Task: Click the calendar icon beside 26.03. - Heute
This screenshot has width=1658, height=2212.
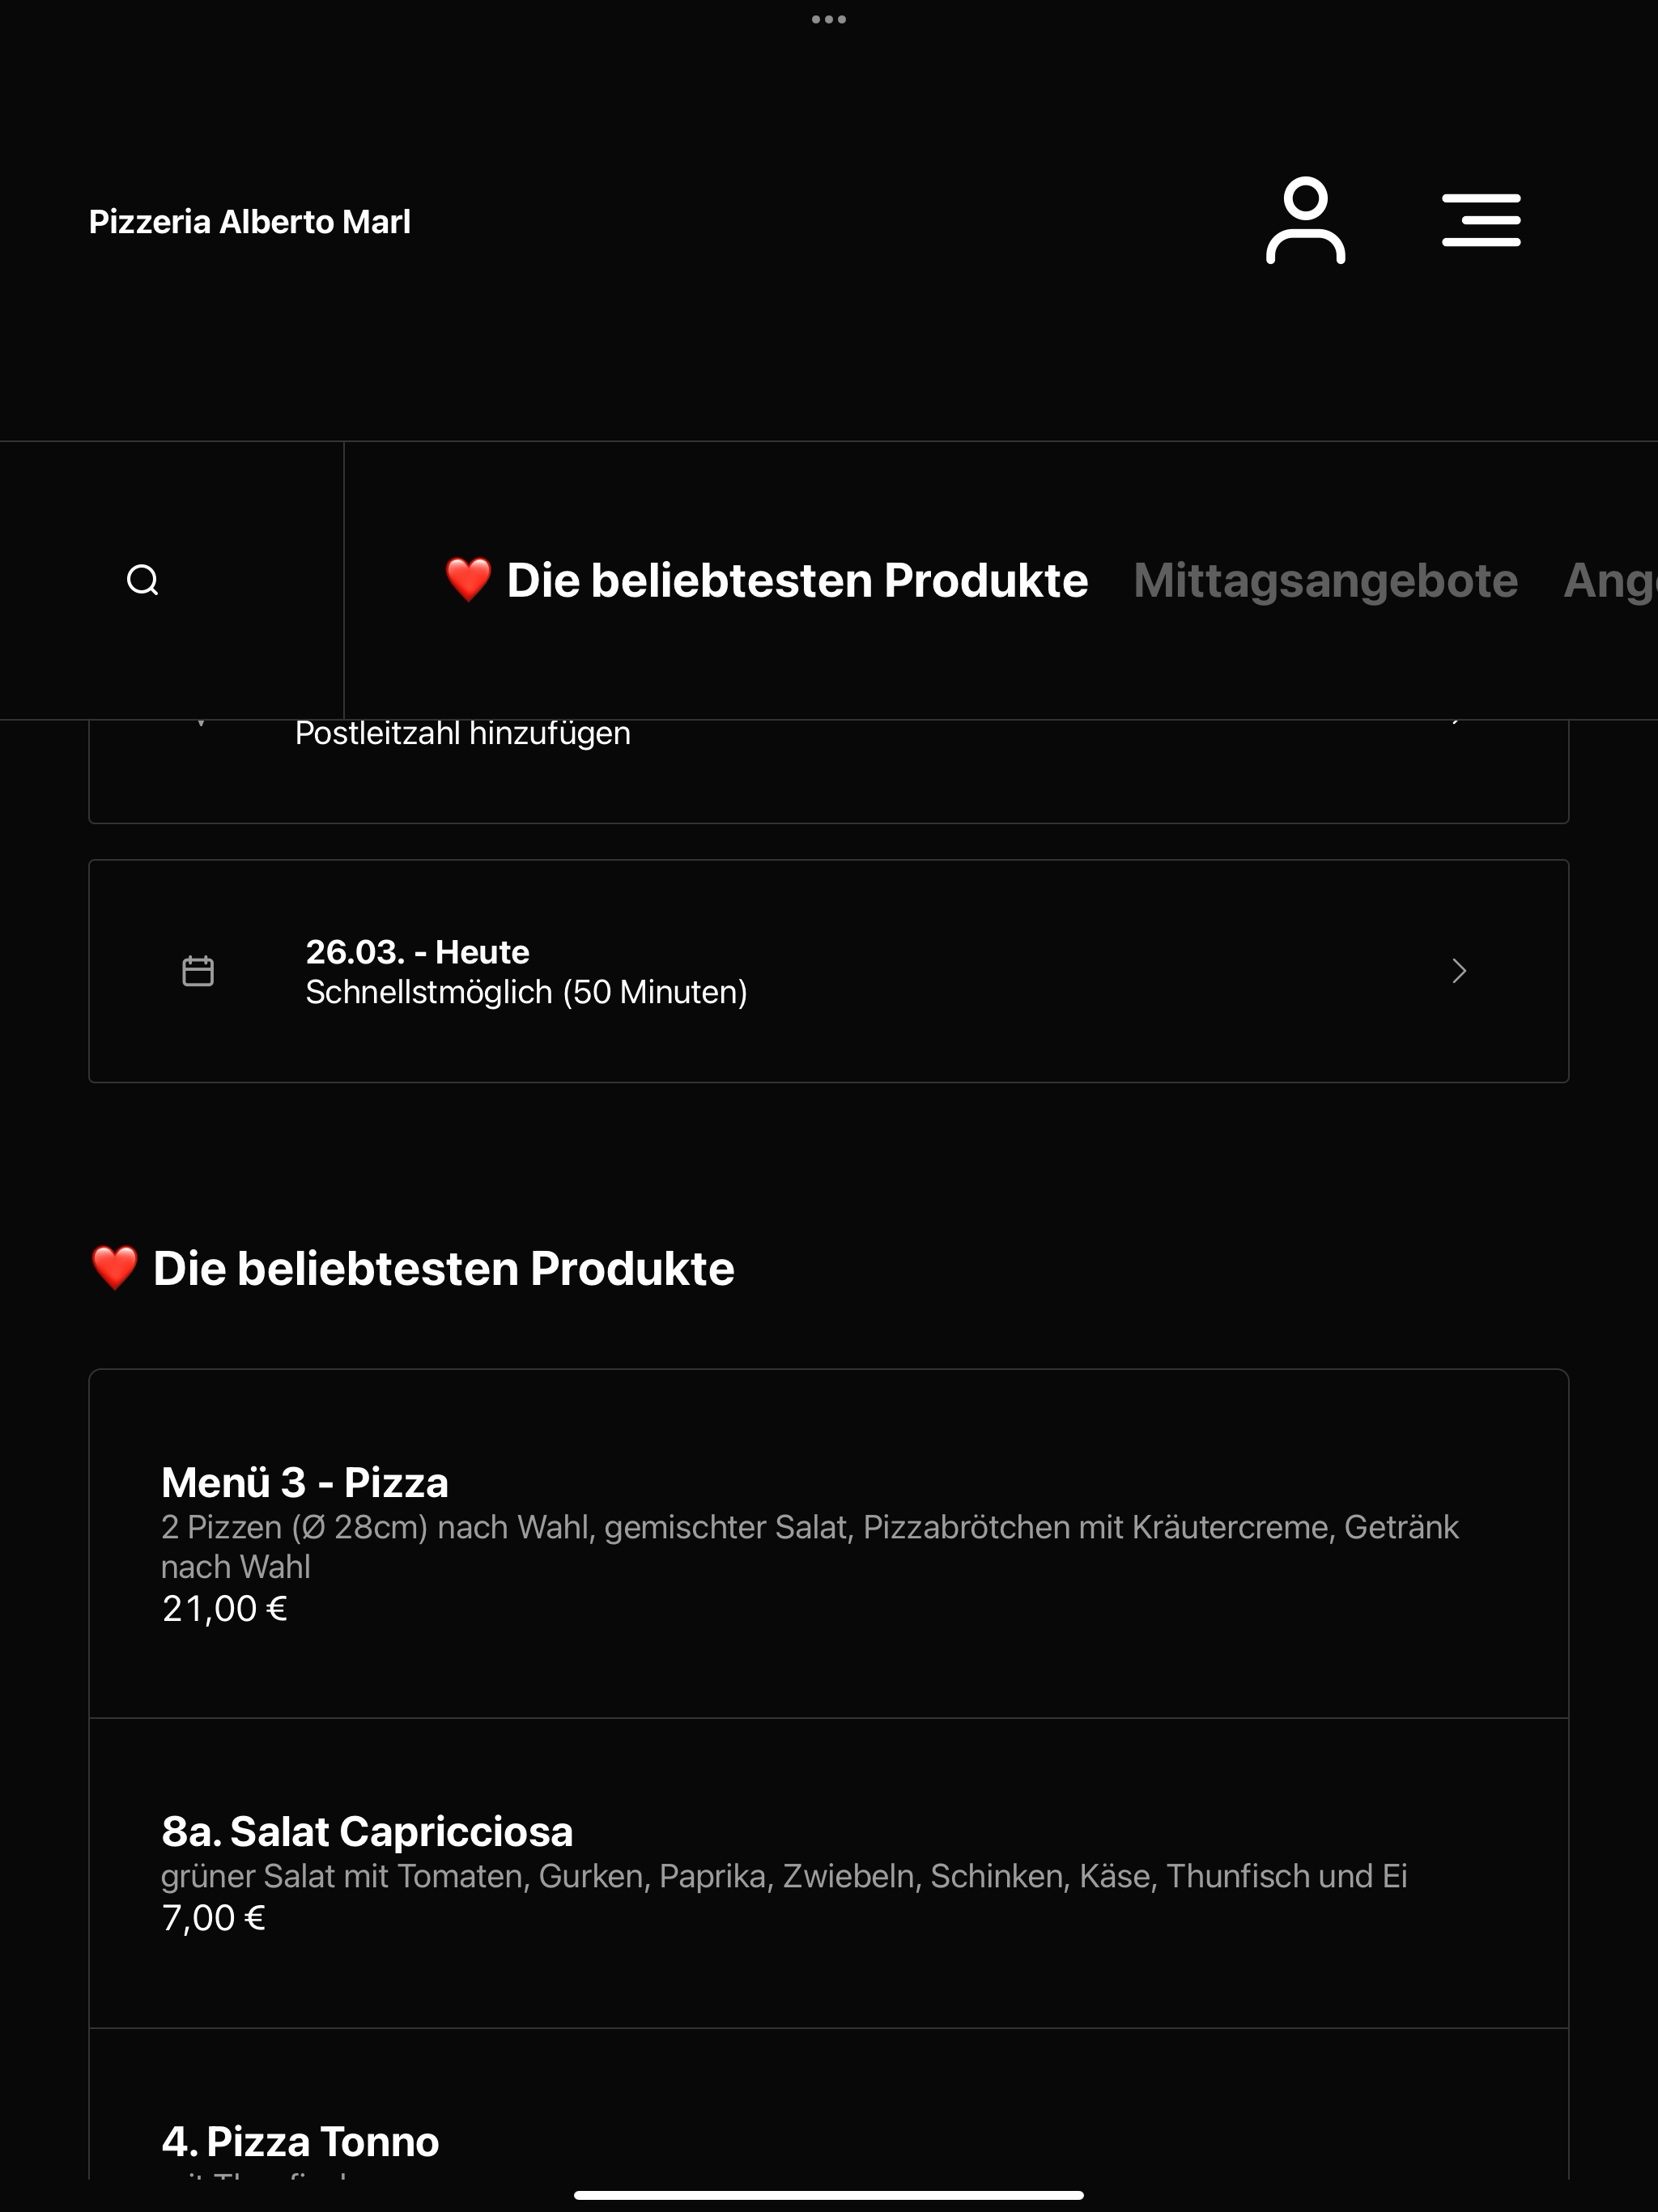Action: coord(198,971)
